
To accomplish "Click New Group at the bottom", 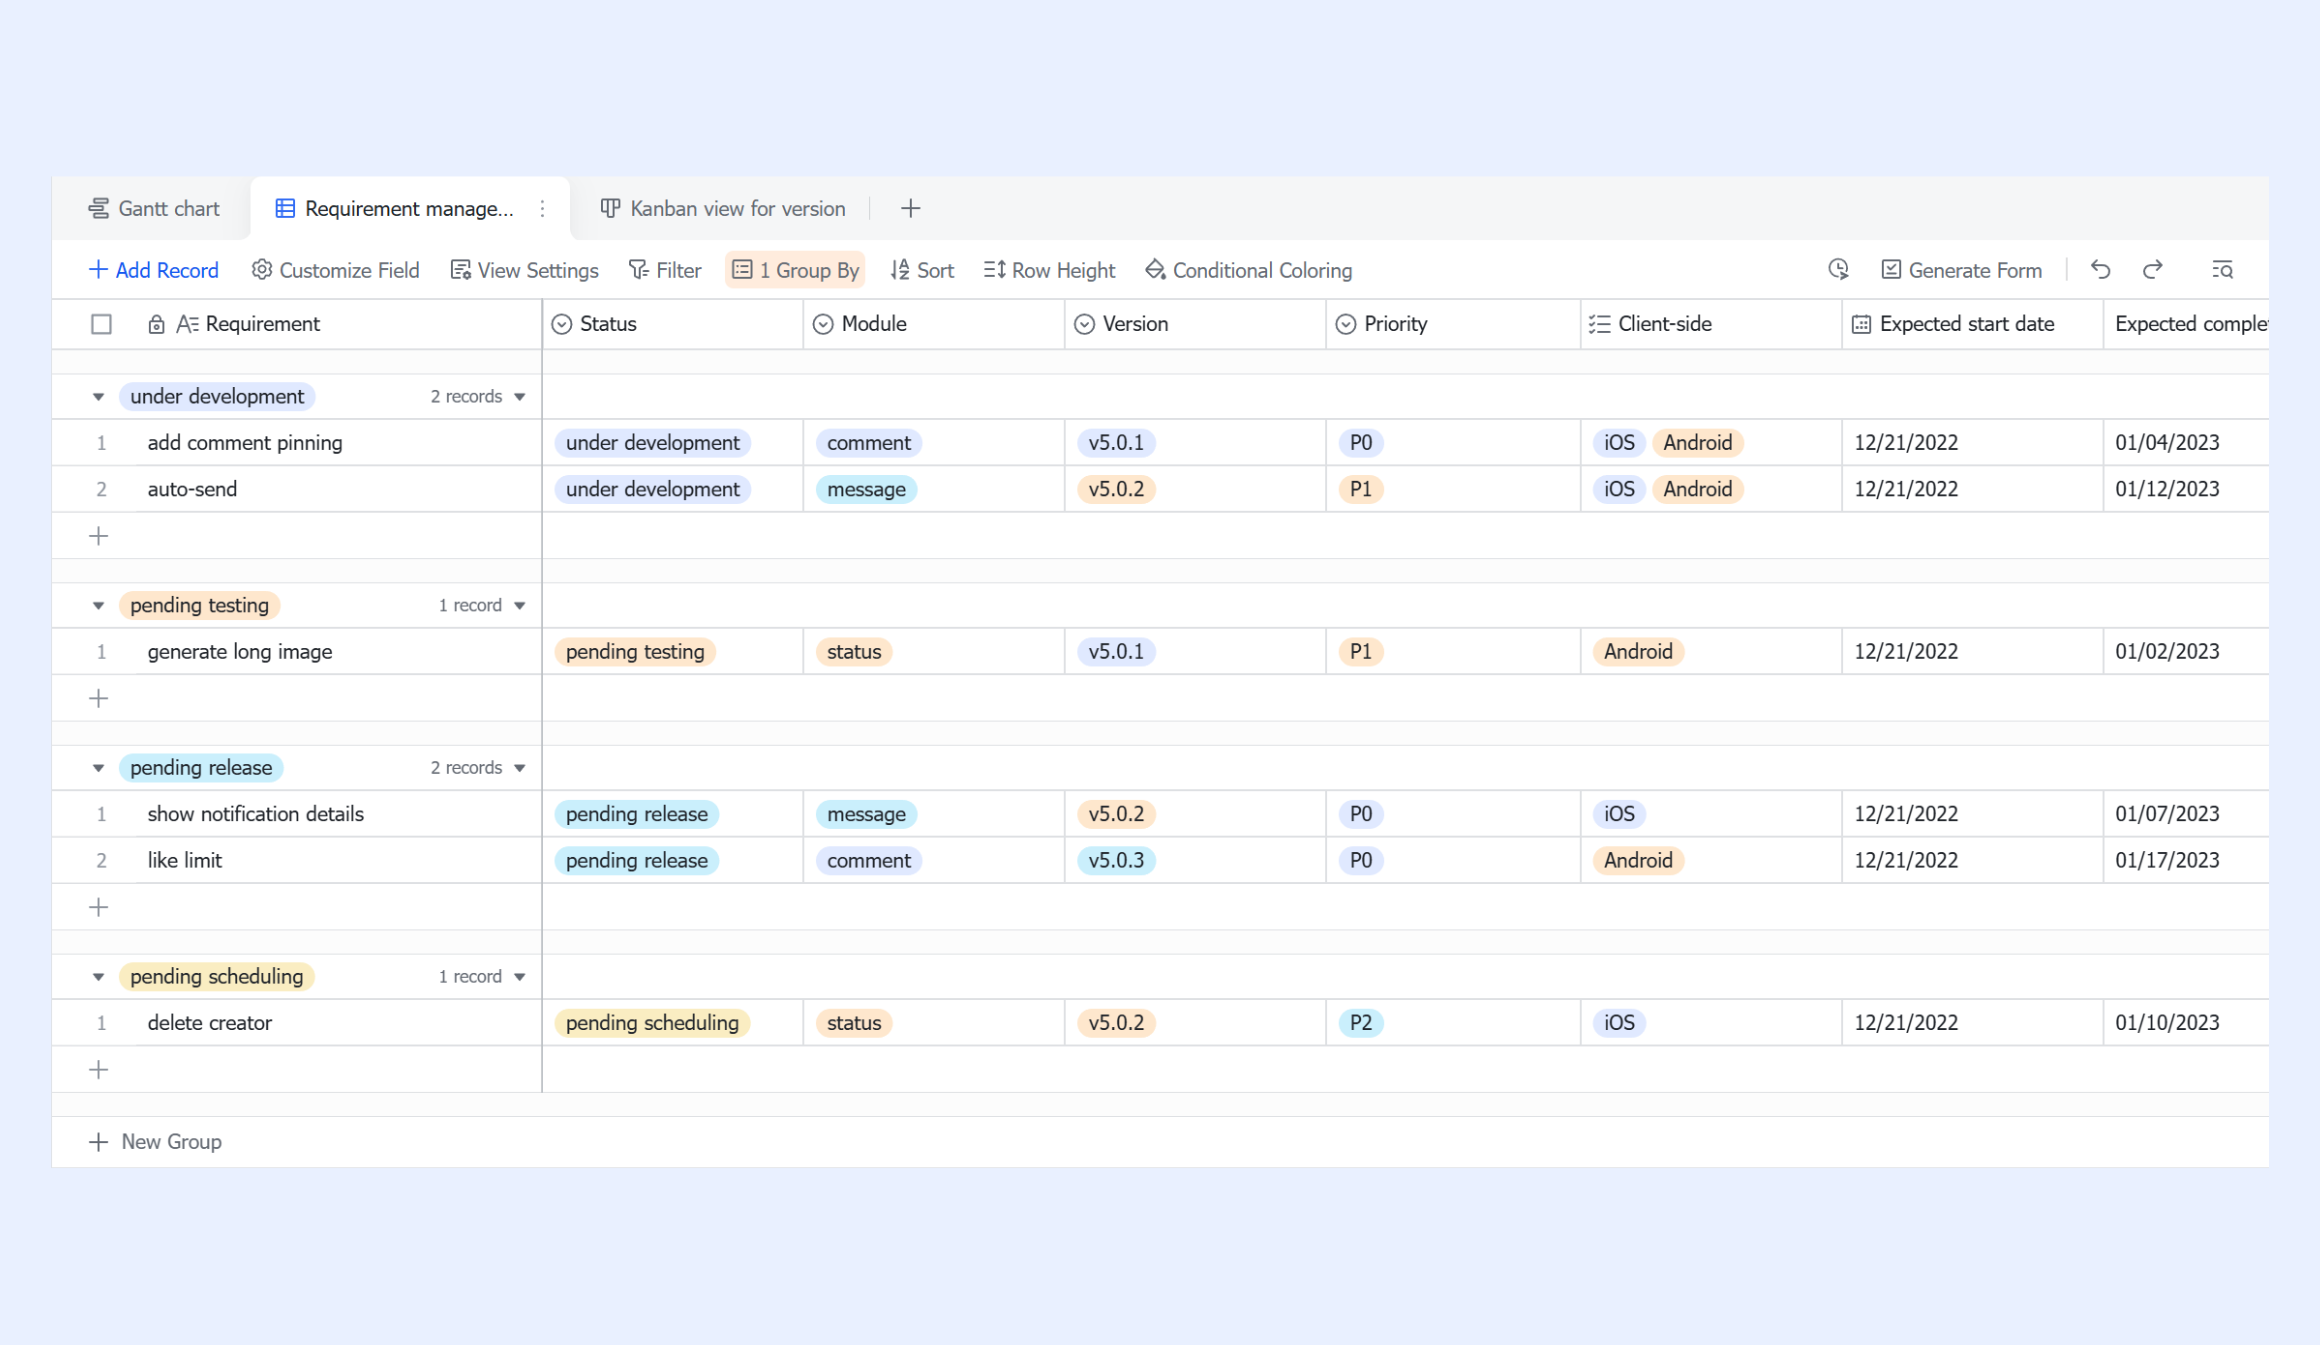I will tap(155, 1142).
